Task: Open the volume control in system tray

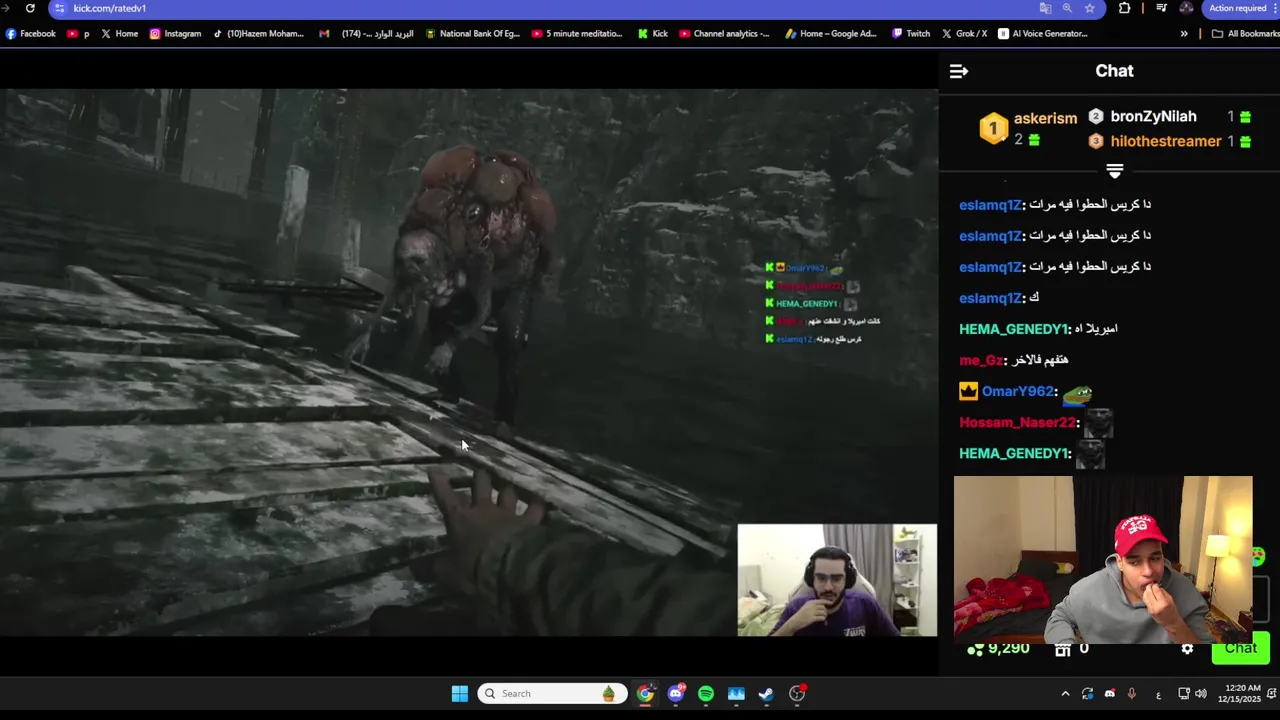Action: coord(1200,693)
